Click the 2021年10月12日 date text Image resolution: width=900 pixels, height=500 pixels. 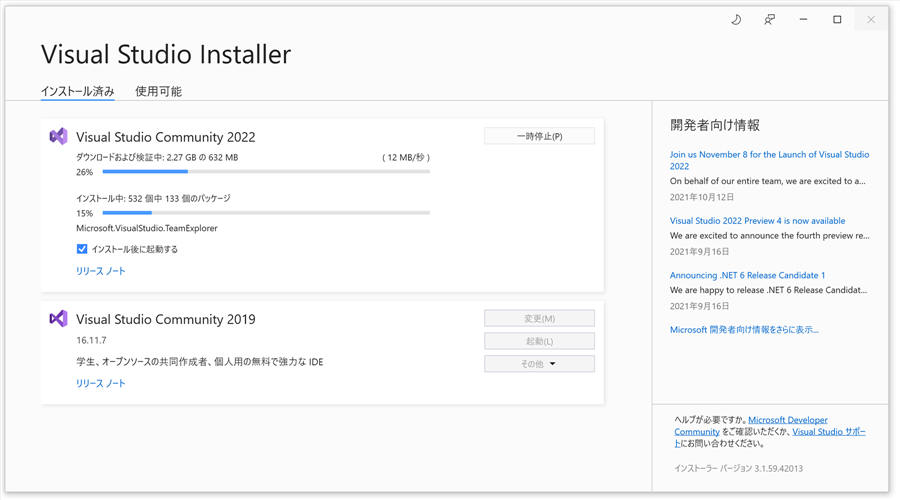pyautogui.click(x=701, y=197)
